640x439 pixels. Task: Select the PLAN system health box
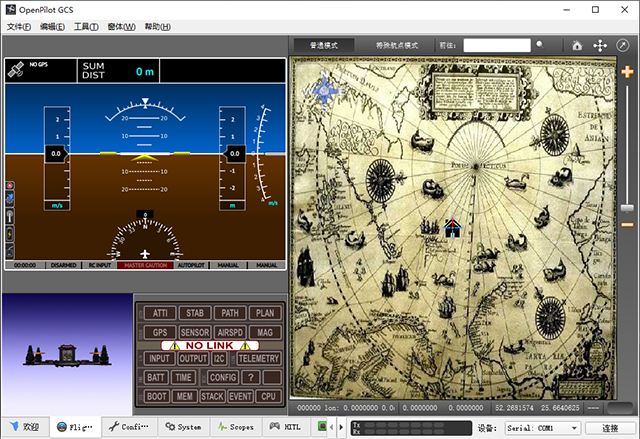265,313
